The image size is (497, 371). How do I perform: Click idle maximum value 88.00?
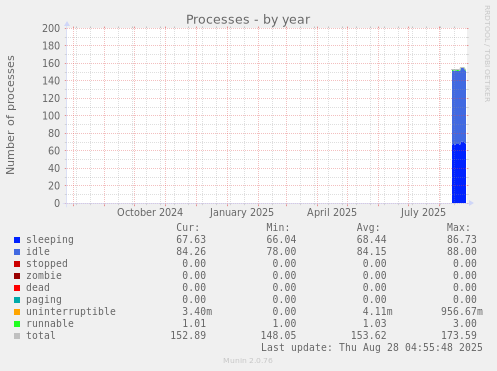tap(462, 251)
